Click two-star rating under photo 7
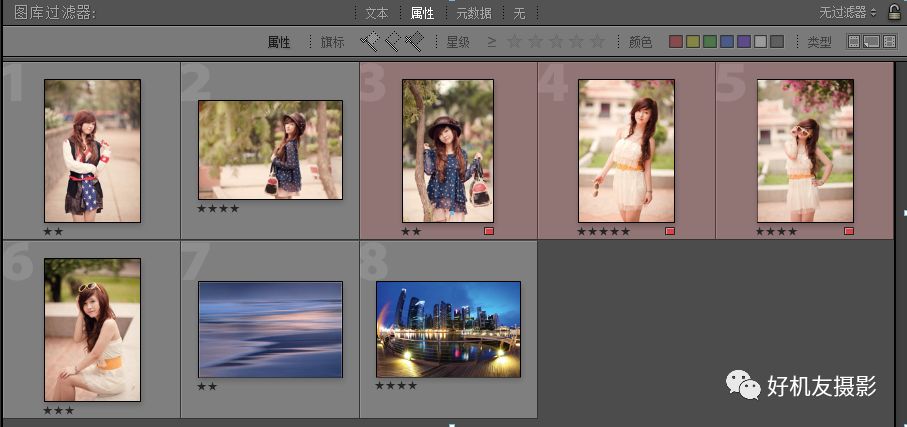 pyautogui.click(x=207, y=386)
